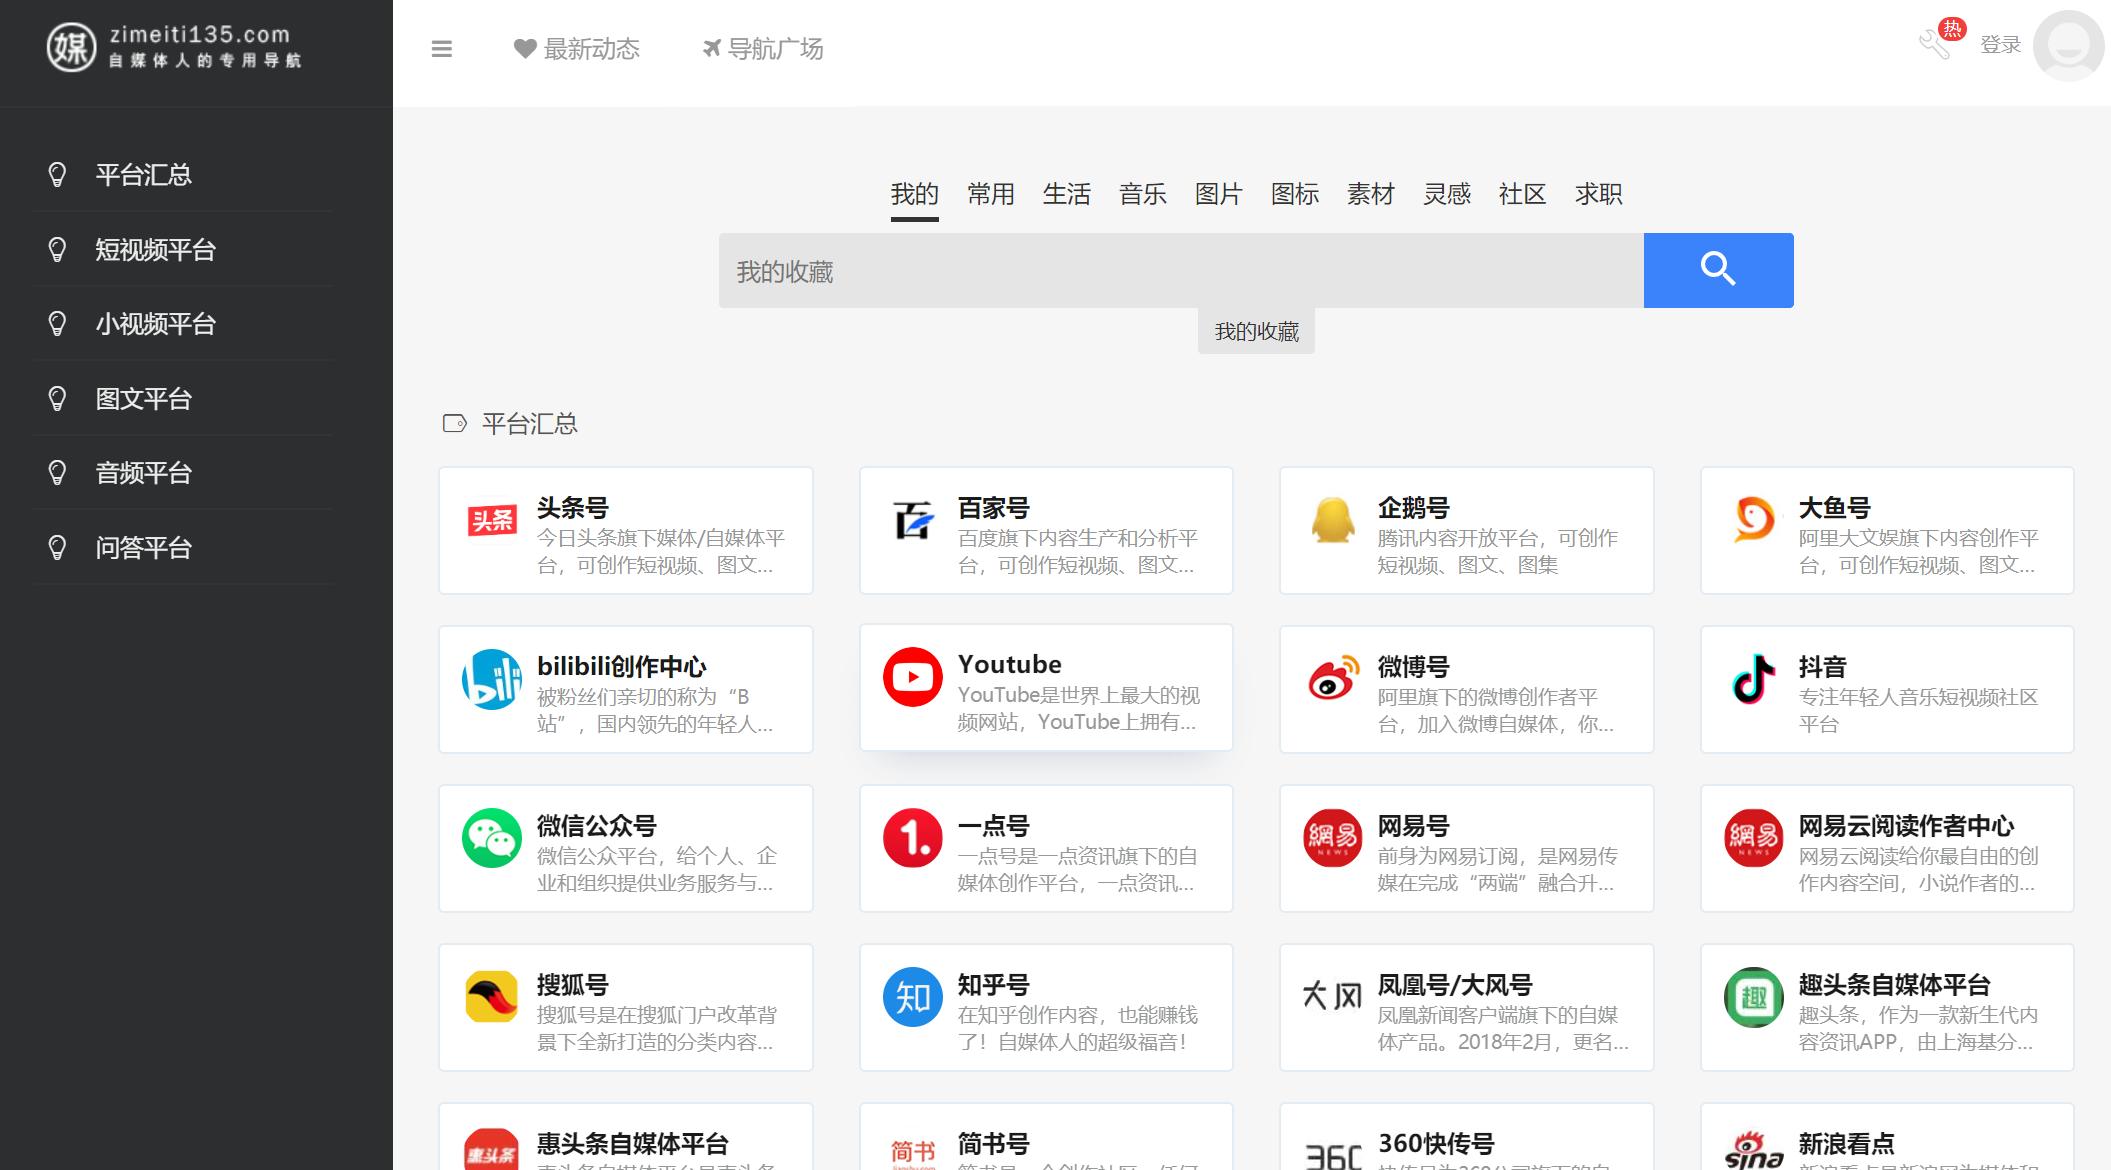The image size is (2111, 1170).
Task: Open the Youtube card icon
Action: pyautogui.click(x=912, y=678)
